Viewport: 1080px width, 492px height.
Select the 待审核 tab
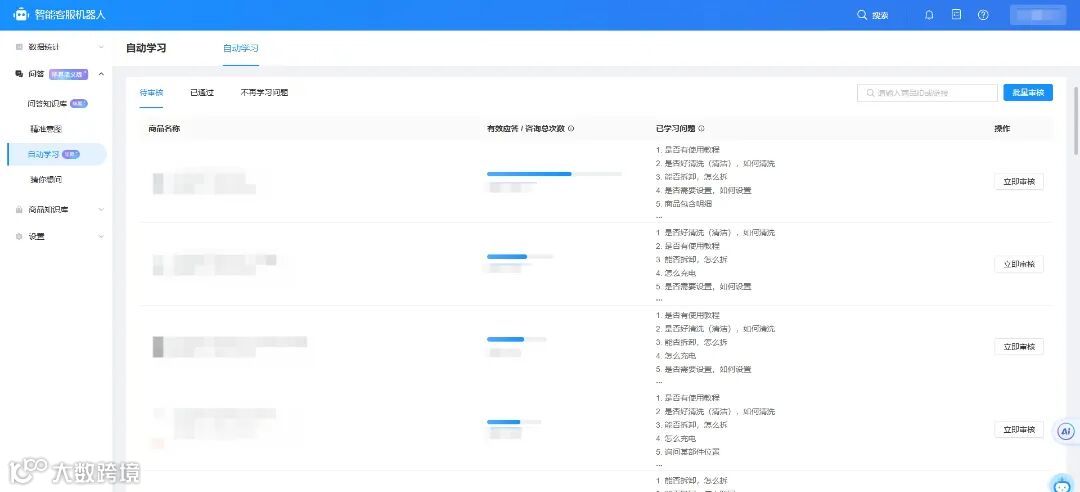tap(151, 92)
